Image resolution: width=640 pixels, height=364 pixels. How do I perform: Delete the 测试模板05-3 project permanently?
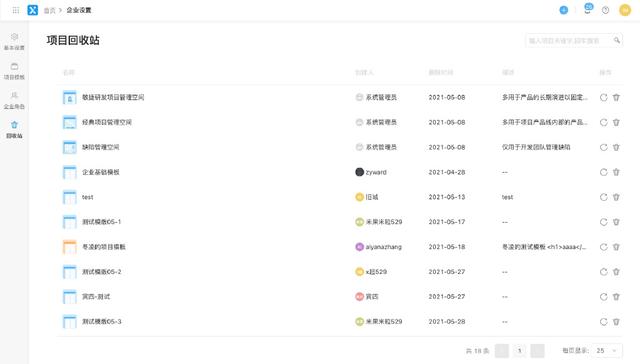click(616, 322)
